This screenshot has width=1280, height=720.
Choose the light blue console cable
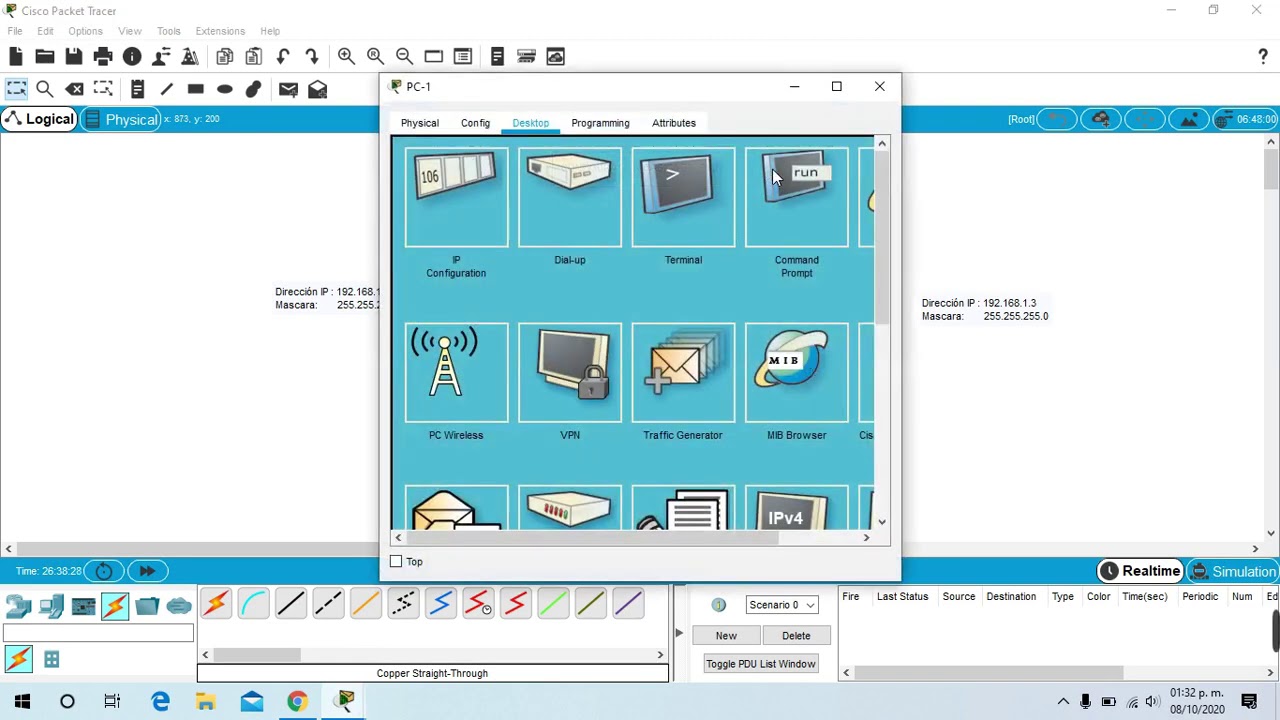tap(253, 604)
